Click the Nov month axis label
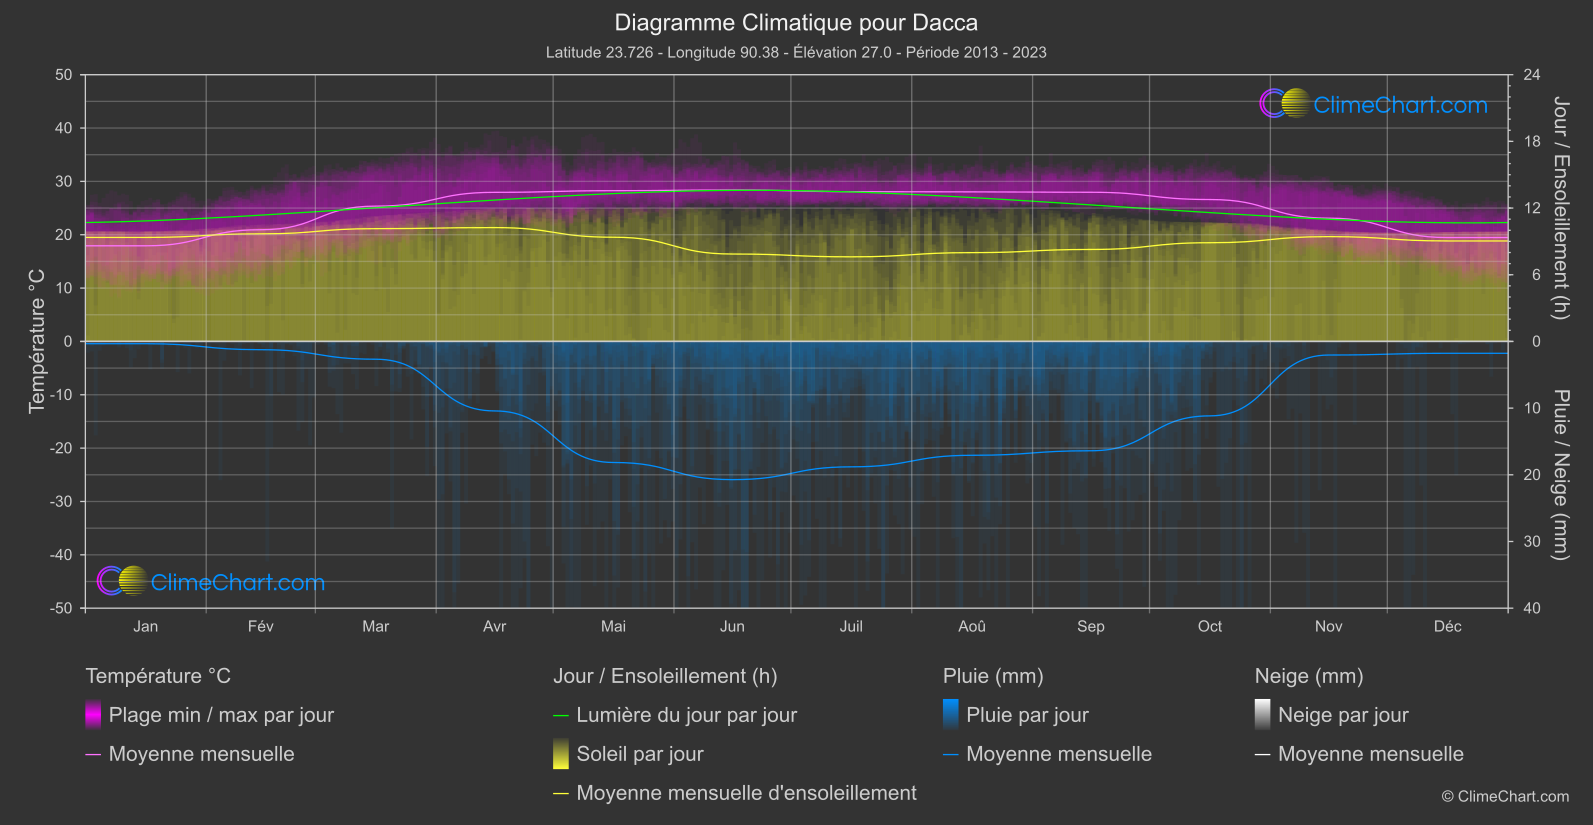The height and width of the screenshot is (825, 1593). coord(1329,626)
